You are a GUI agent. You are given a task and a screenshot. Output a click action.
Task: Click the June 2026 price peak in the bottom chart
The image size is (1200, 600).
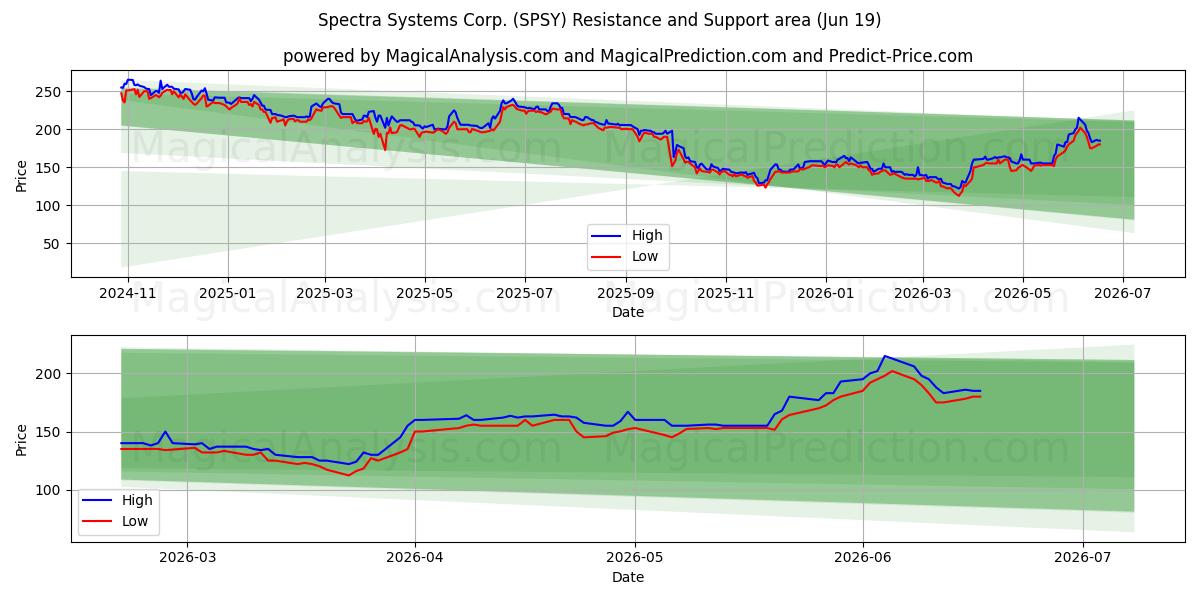[884, 356]
